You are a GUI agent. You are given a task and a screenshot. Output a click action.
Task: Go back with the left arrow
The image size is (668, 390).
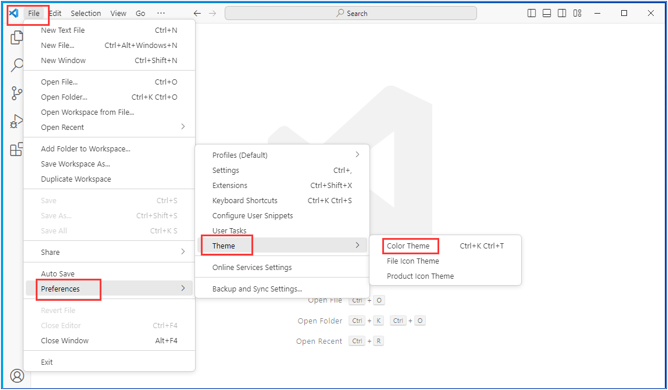[x=197, y=13]
